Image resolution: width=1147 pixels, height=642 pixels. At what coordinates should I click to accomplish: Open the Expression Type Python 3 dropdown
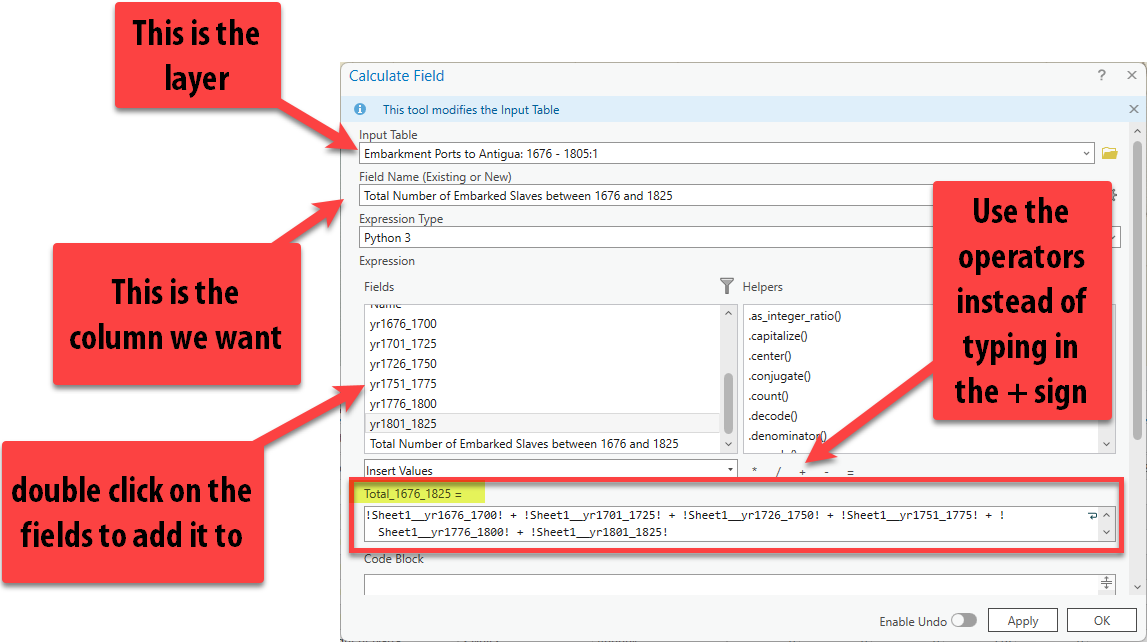1113,238
